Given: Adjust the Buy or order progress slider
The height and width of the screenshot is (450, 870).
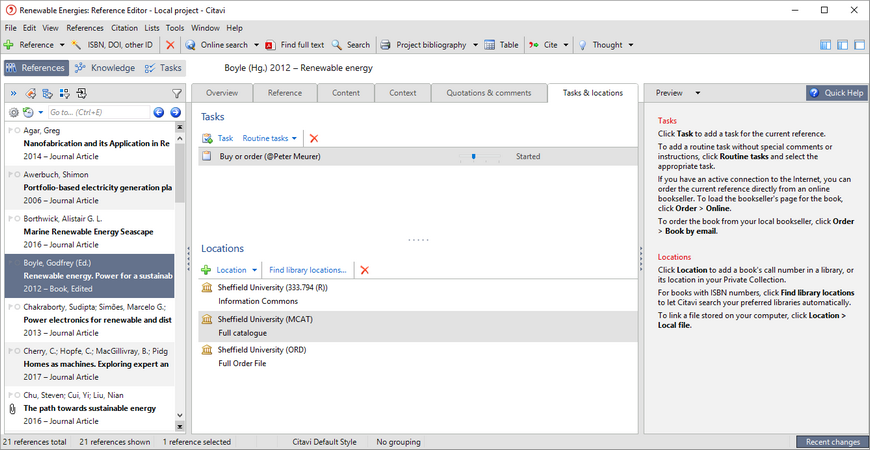Looking at the screenshot, I should (473, 156).
